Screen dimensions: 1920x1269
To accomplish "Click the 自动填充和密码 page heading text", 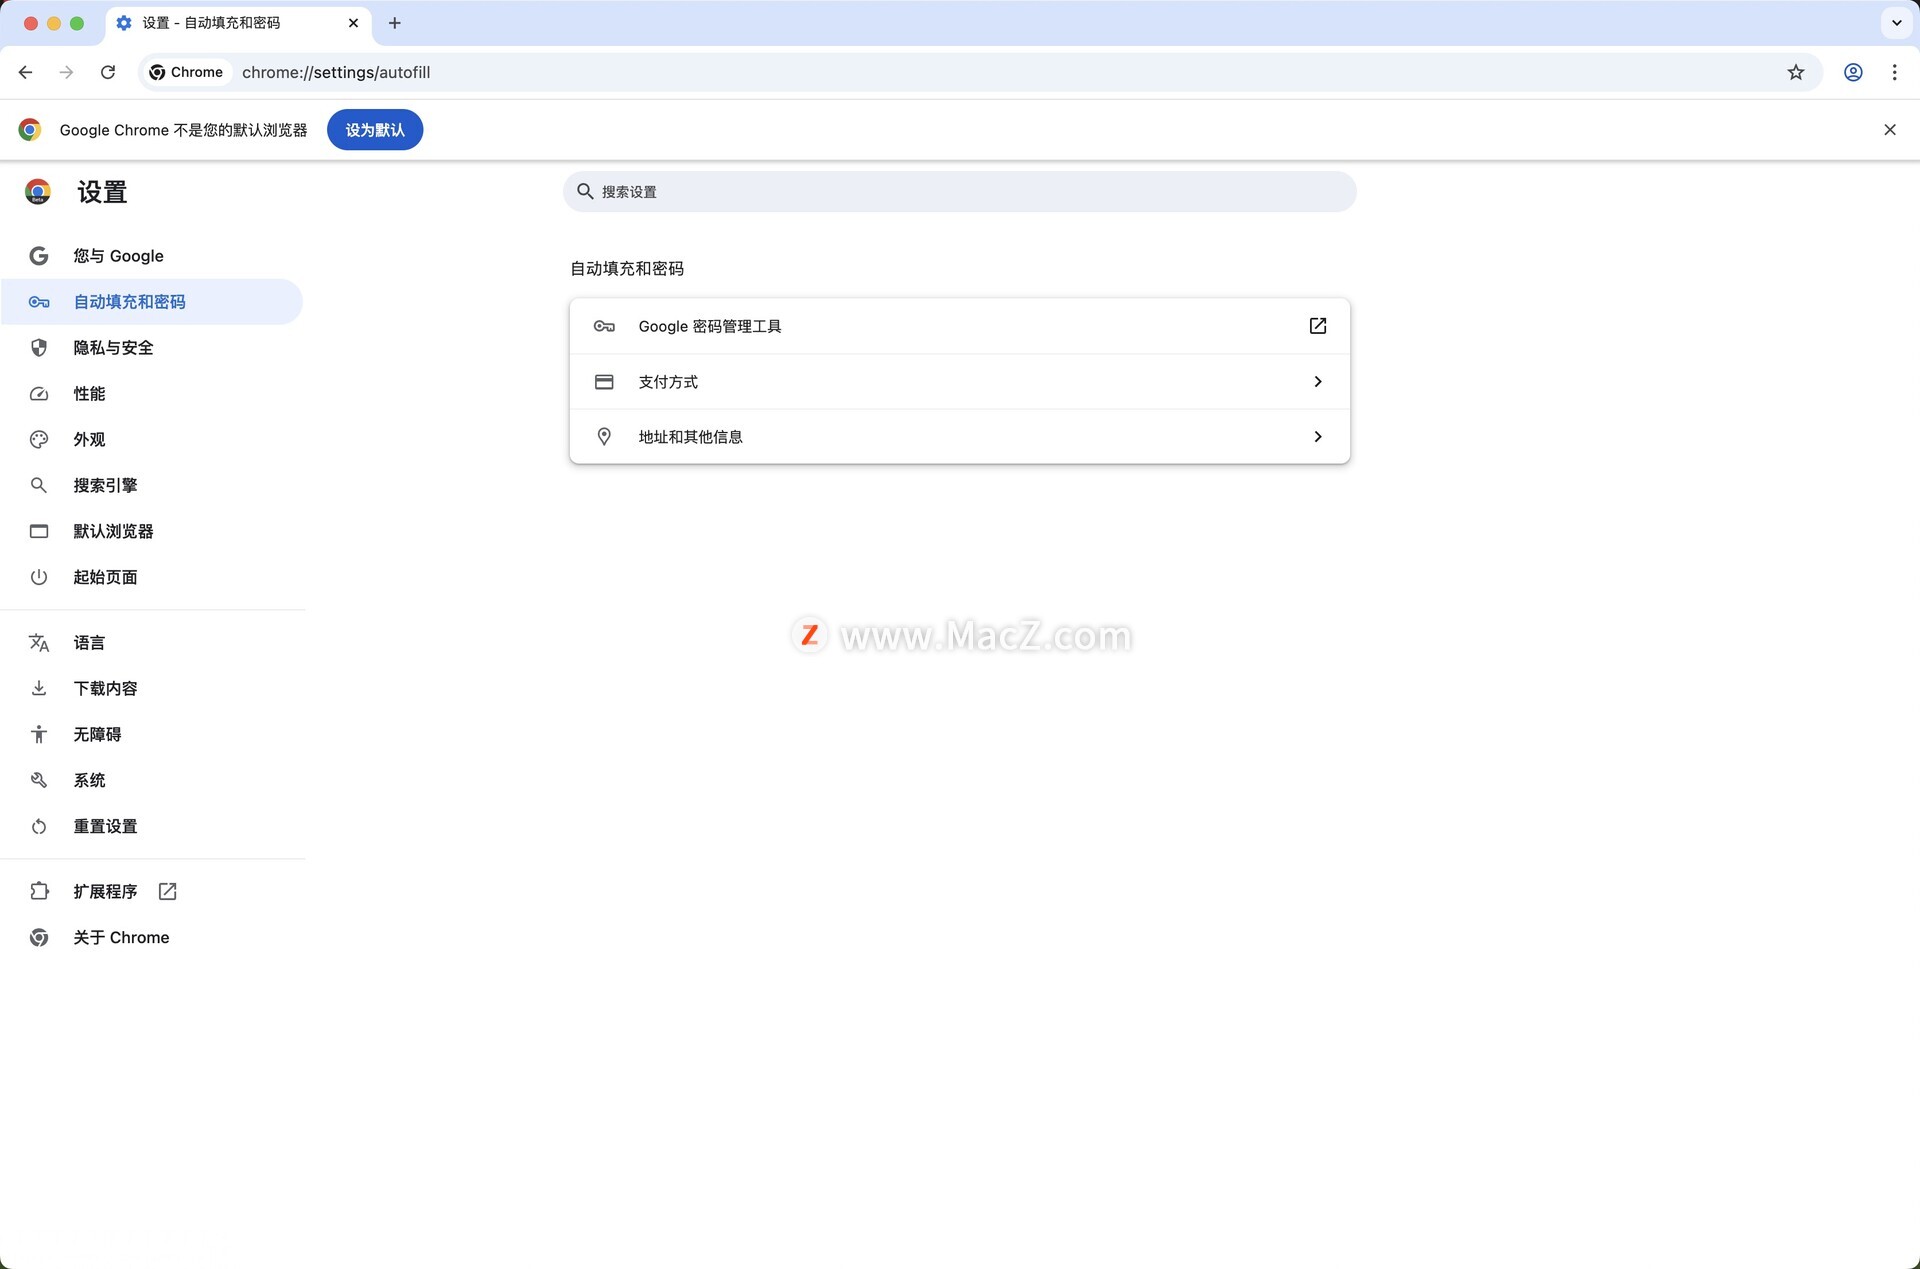I will [627, 268].
